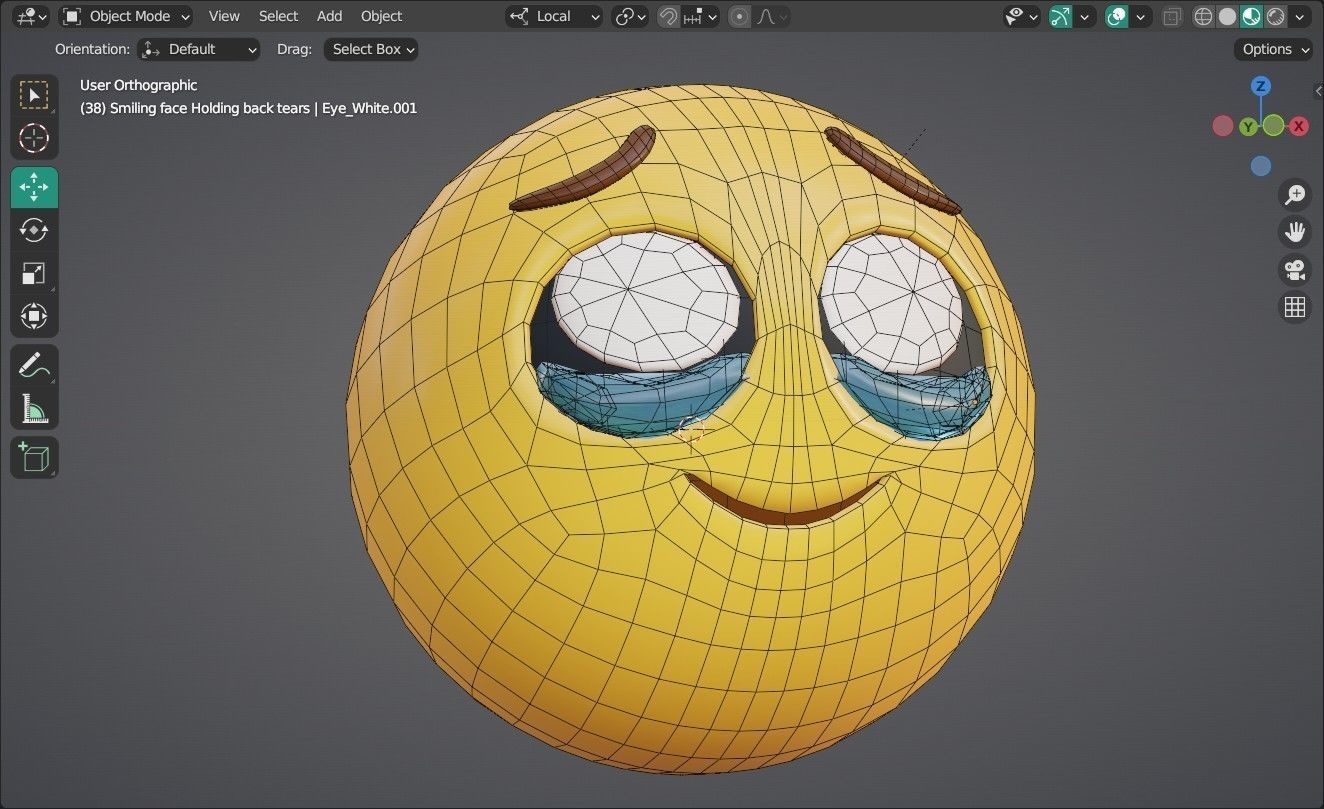Open the proportional falloff dropdown
This screenshot has width=1324, height=809.
click(x=771, y=16)
